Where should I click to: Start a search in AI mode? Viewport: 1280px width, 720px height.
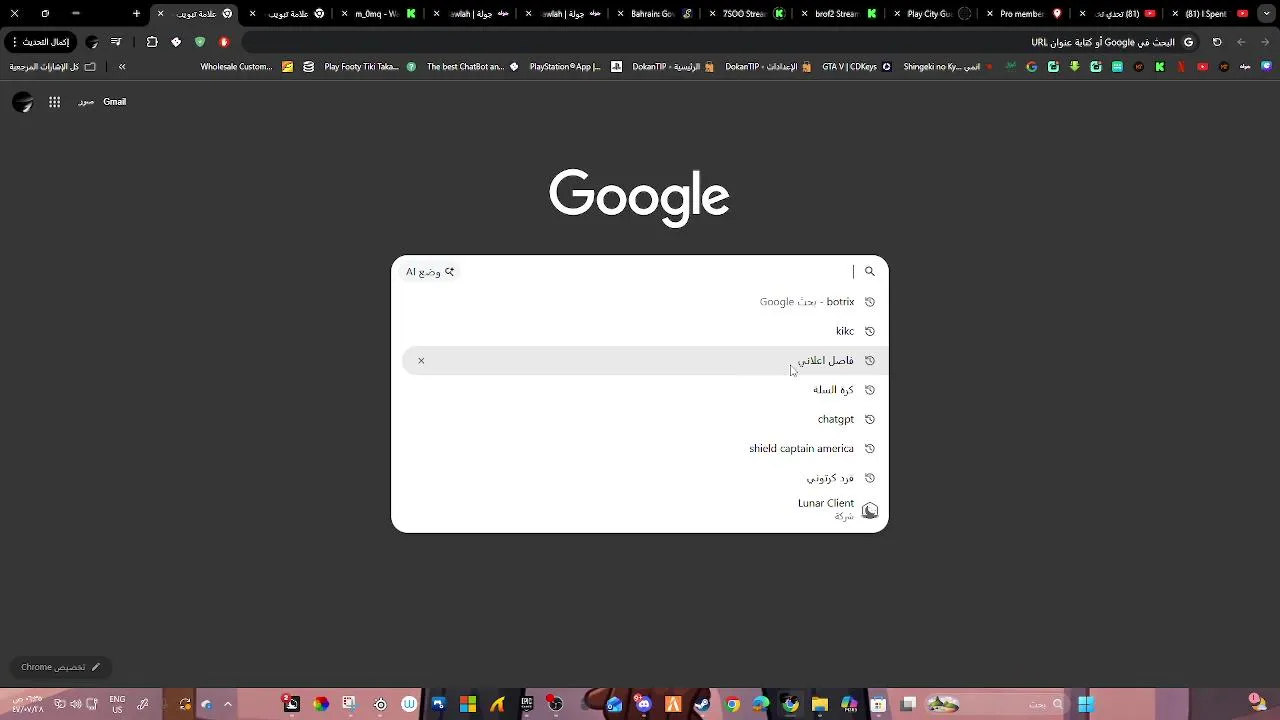pos(430,272)
